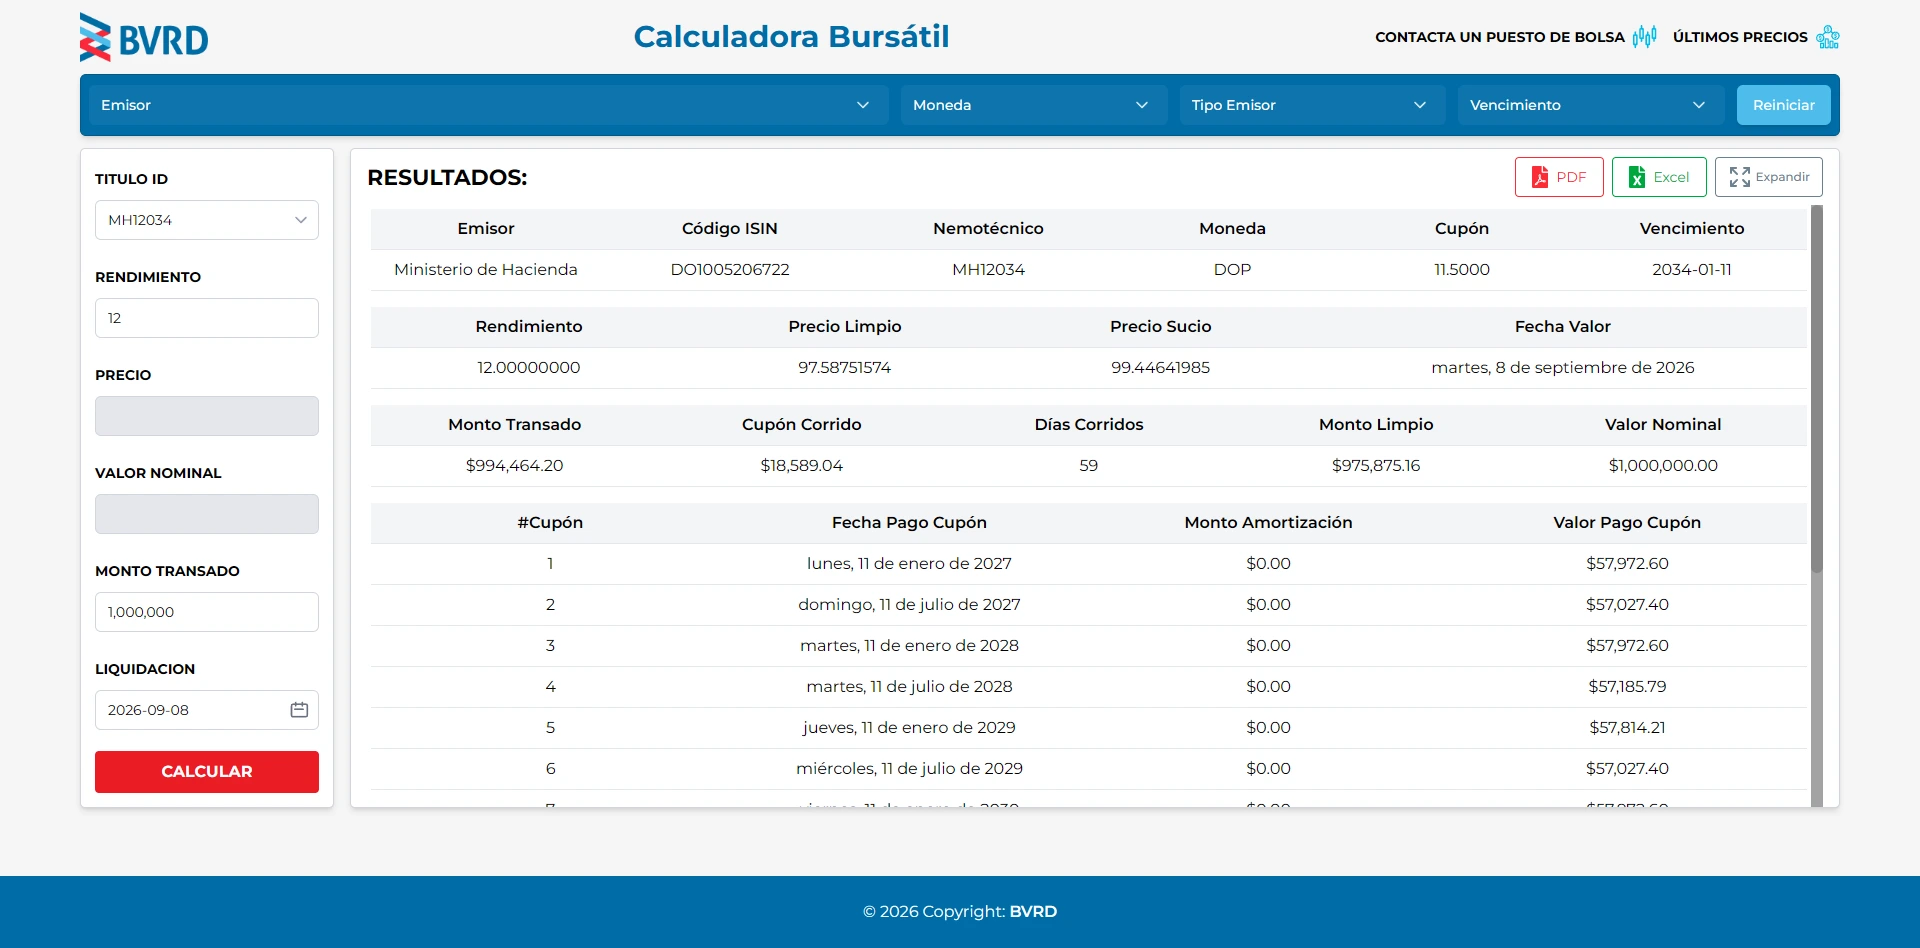This screenshot has width=1920, height=948.
Task: Click the candlestick chart icon beside Contacta
Action: pos(1644,37)
